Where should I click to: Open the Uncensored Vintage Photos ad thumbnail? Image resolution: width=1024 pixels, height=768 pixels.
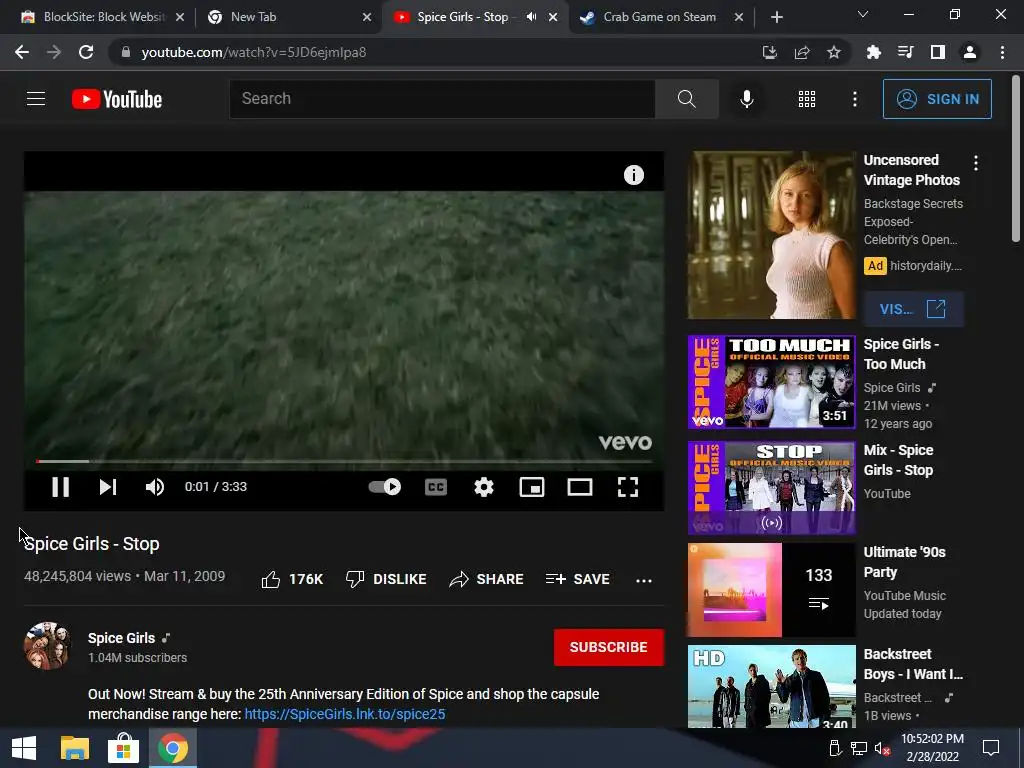[x=771, y=235]
